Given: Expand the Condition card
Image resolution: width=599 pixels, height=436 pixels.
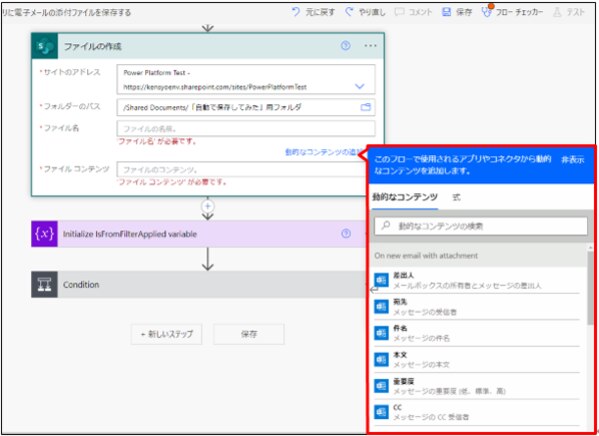Looking at the screenshot, I should tap(199, 285).
